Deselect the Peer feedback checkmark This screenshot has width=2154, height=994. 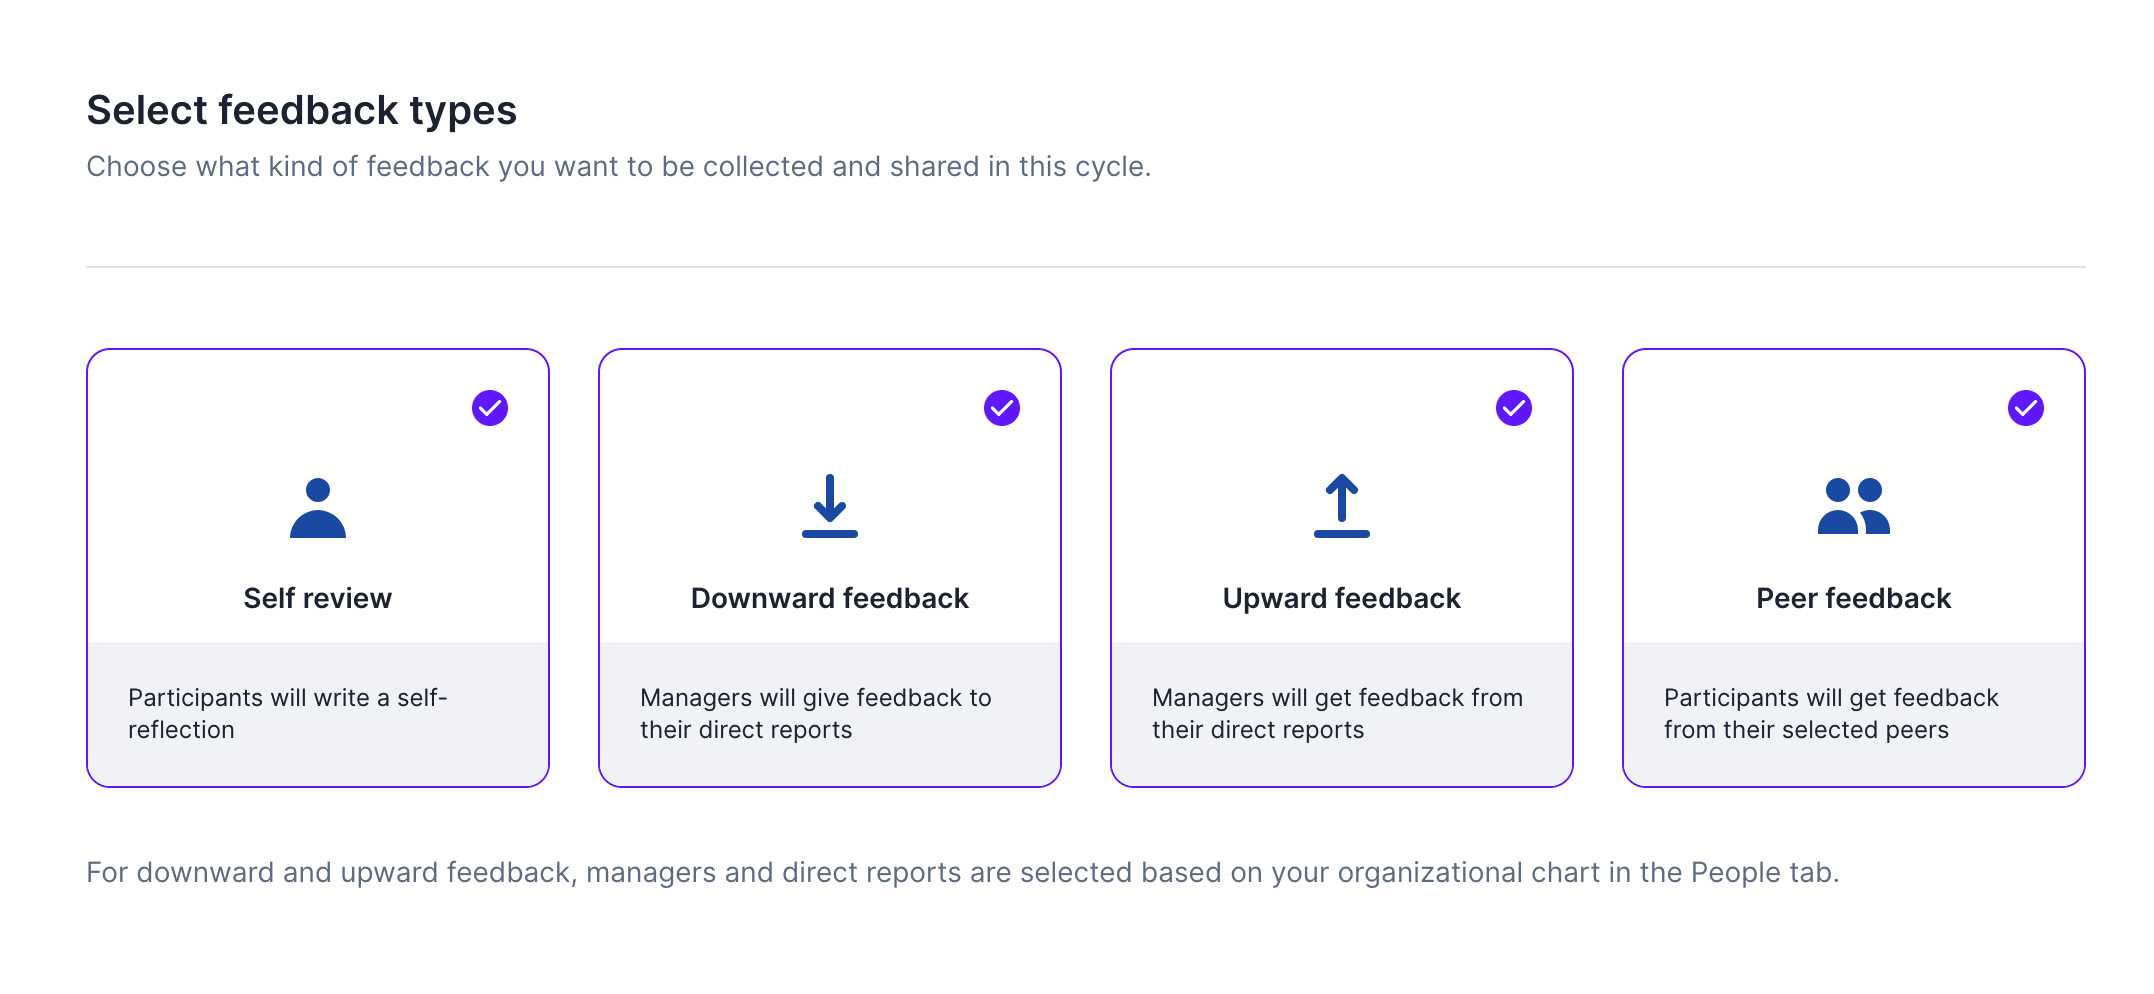[2026, 408]
